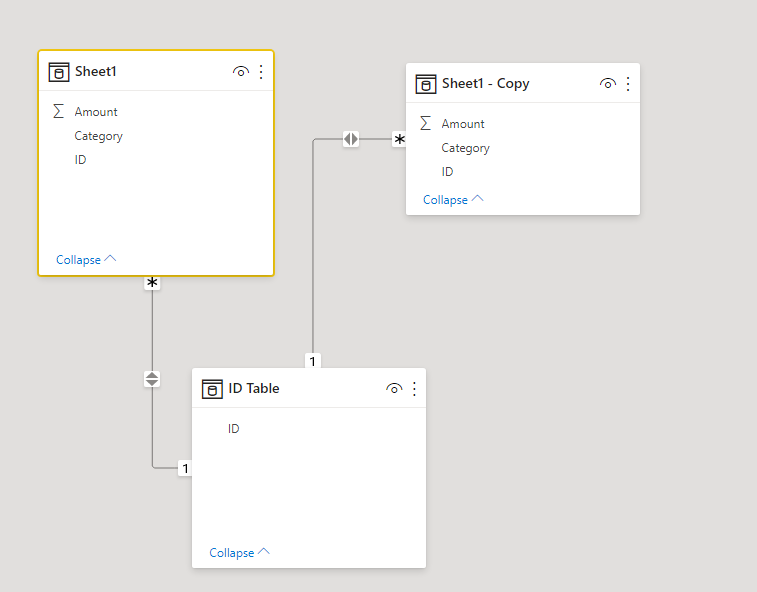
Task: Select the Sheet1 table header title
Action: click(96, 71)
